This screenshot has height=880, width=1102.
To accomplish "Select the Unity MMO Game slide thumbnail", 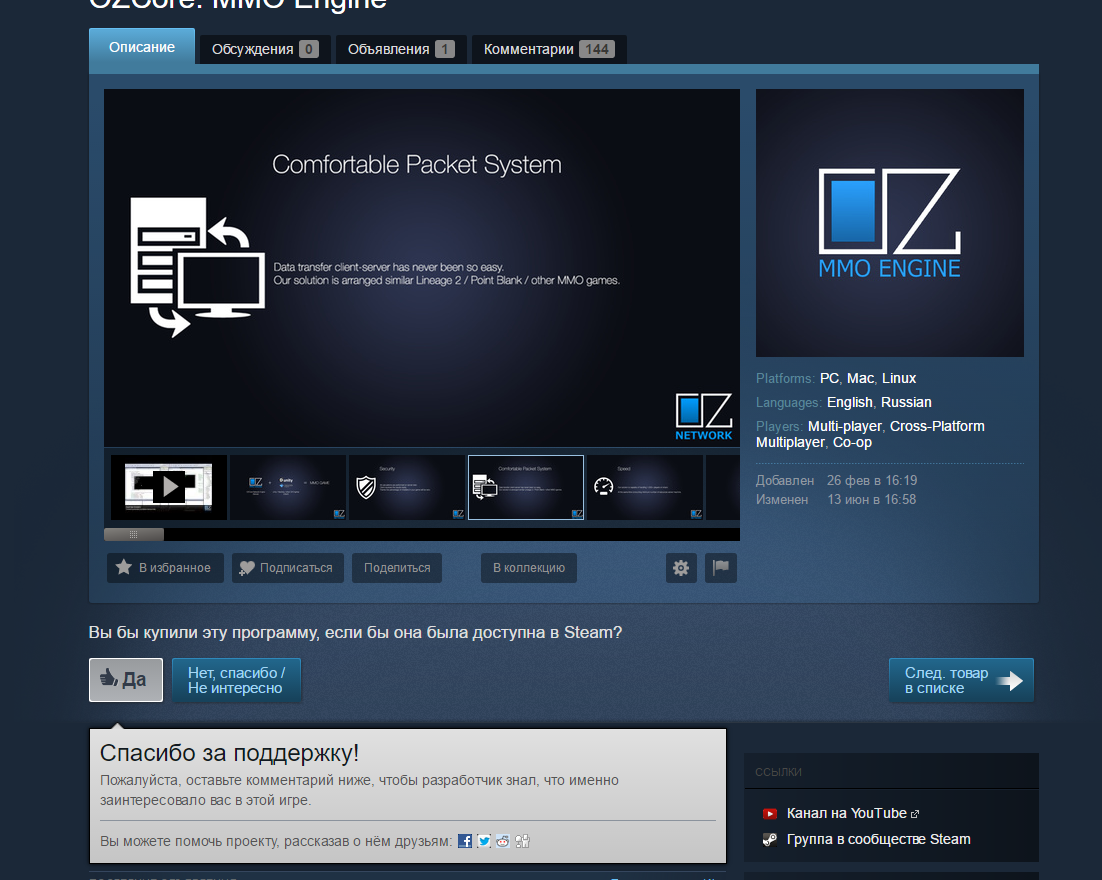I will click(288, 487).
